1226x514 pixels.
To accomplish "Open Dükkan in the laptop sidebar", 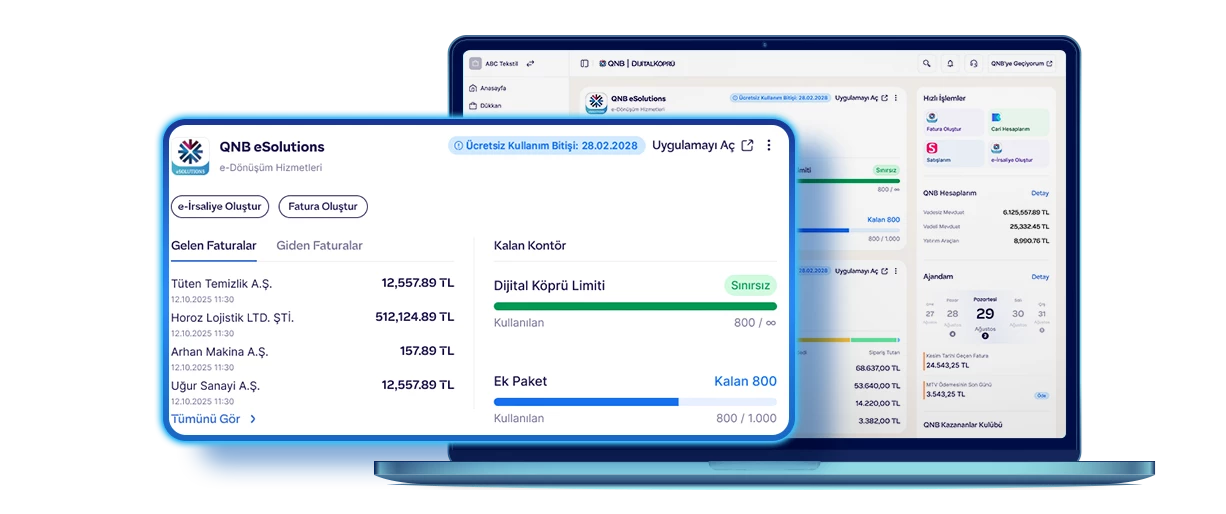I will (489, 105).
